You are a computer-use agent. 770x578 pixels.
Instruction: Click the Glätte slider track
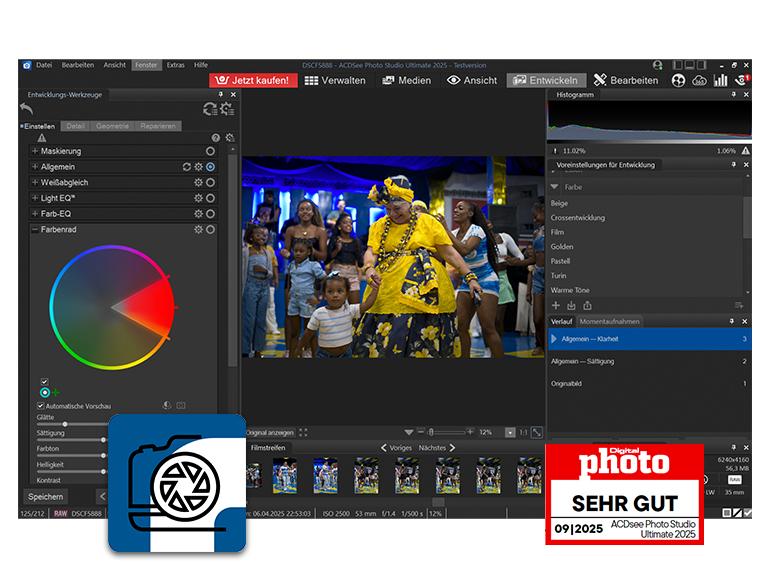[x=72, y=424]
